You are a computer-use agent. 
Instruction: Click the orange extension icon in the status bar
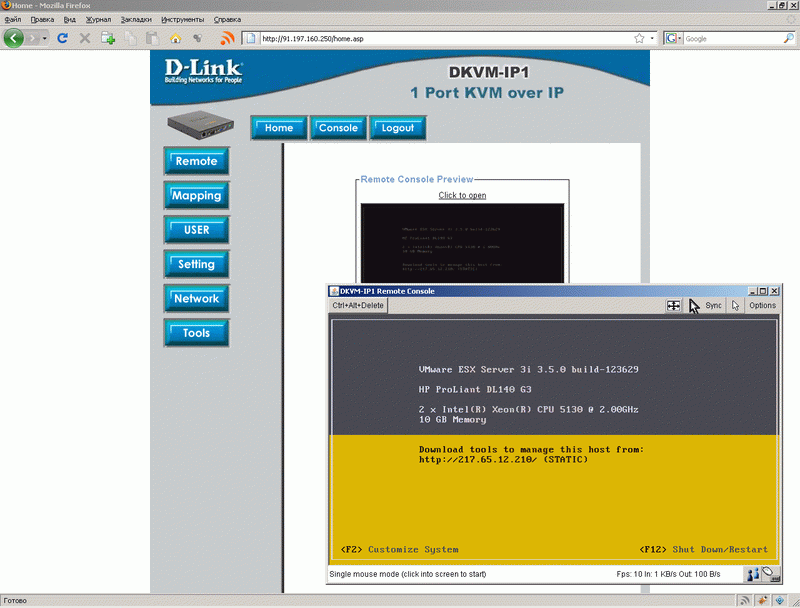(x=763, y=600)
